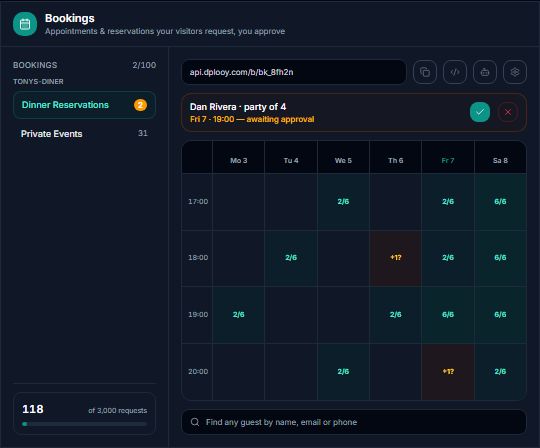Click the 2/100 bookings count
This screenshot has height=448, width=540.
pos(144,65)
